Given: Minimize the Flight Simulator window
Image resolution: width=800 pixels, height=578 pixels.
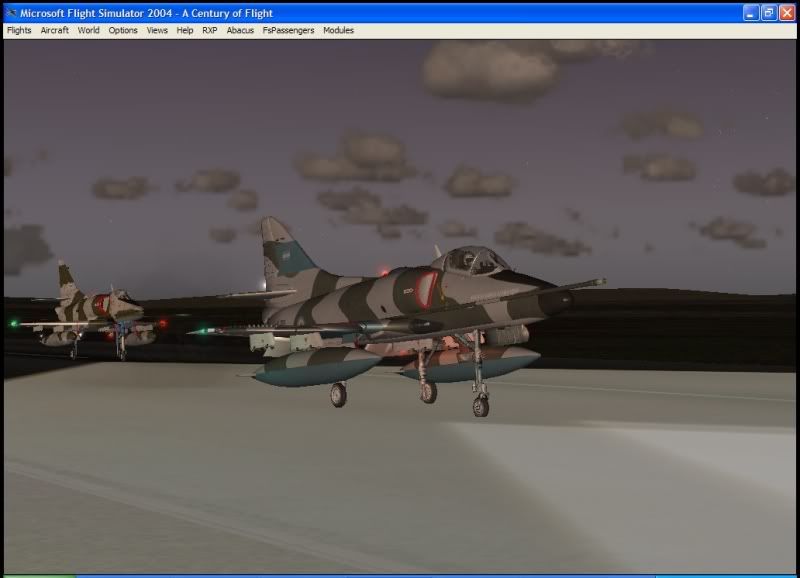Looking at the screenshot, I should [751, 13].
